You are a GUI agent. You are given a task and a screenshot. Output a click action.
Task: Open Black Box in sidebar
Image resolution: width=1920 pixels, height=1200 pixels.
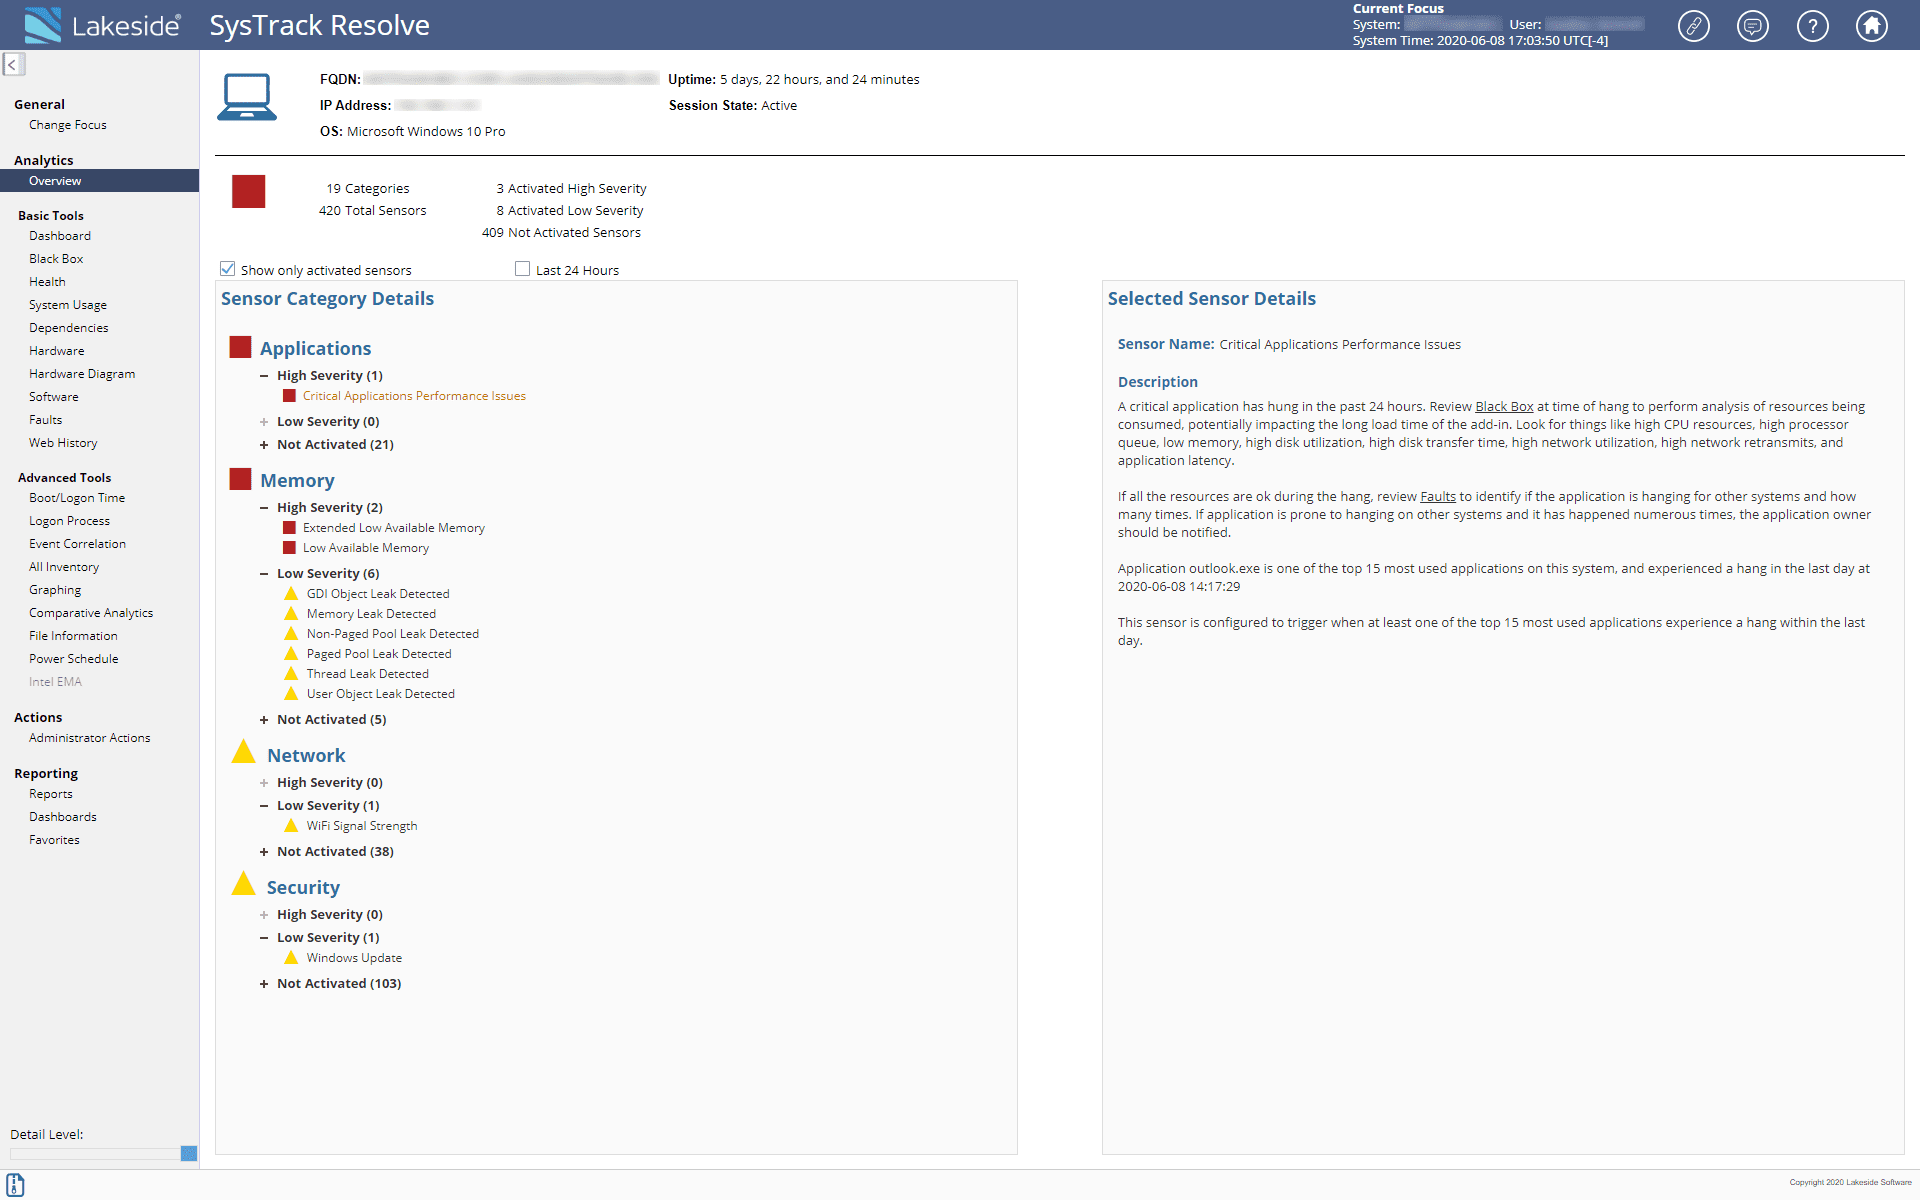(x=56, y=259)
